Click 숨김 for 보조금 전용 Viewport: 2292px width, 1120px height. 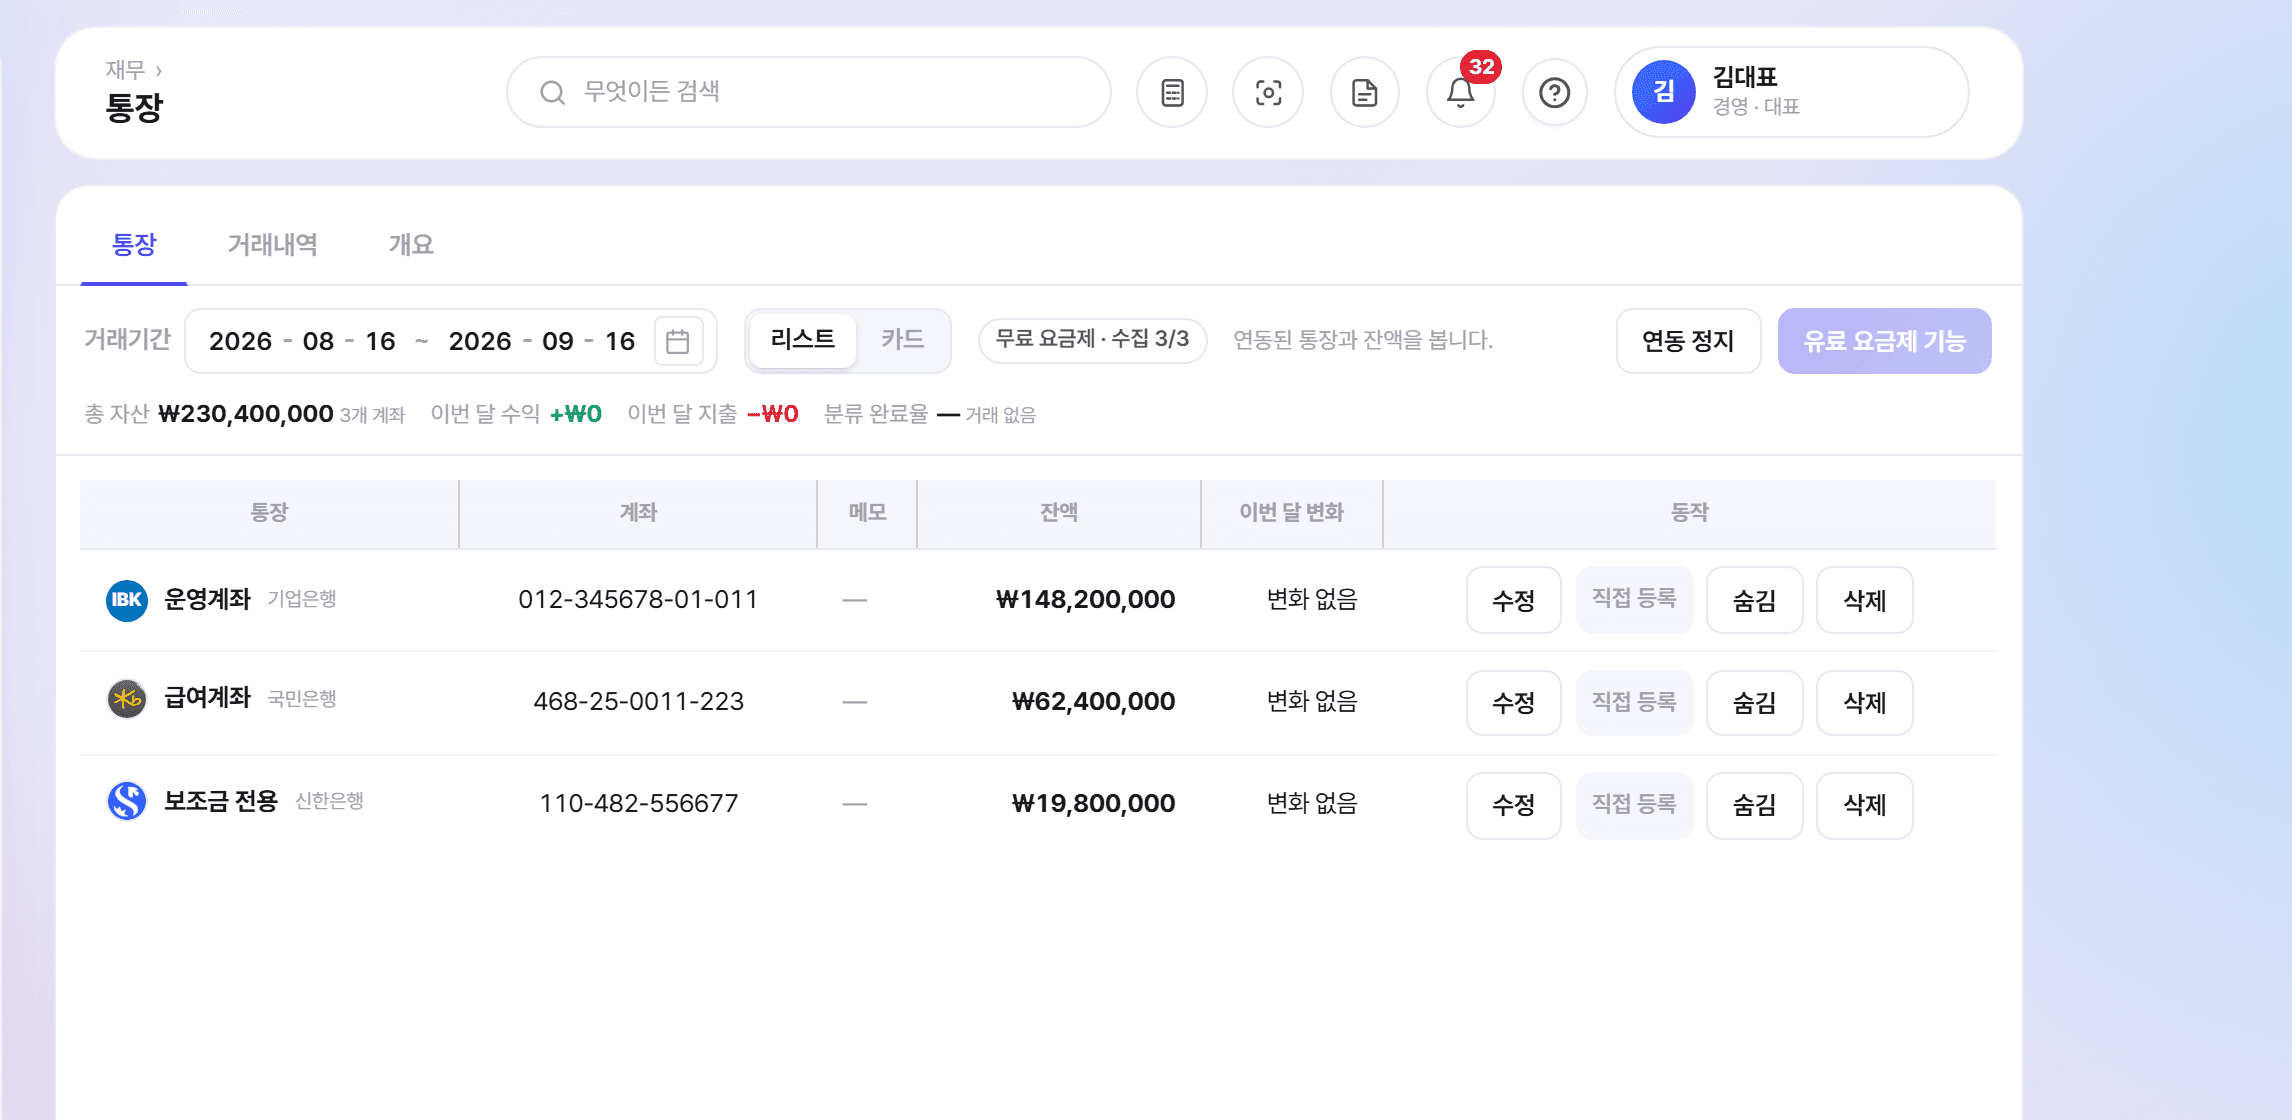tap(1755, 805)
